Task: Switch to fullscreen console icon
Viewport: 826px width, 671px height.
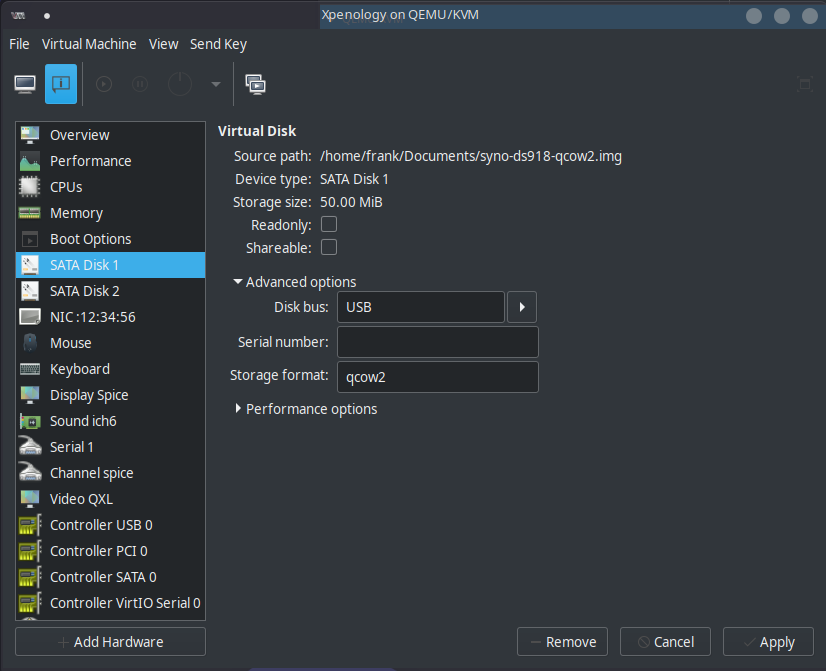Action: [x=805, y=84]
